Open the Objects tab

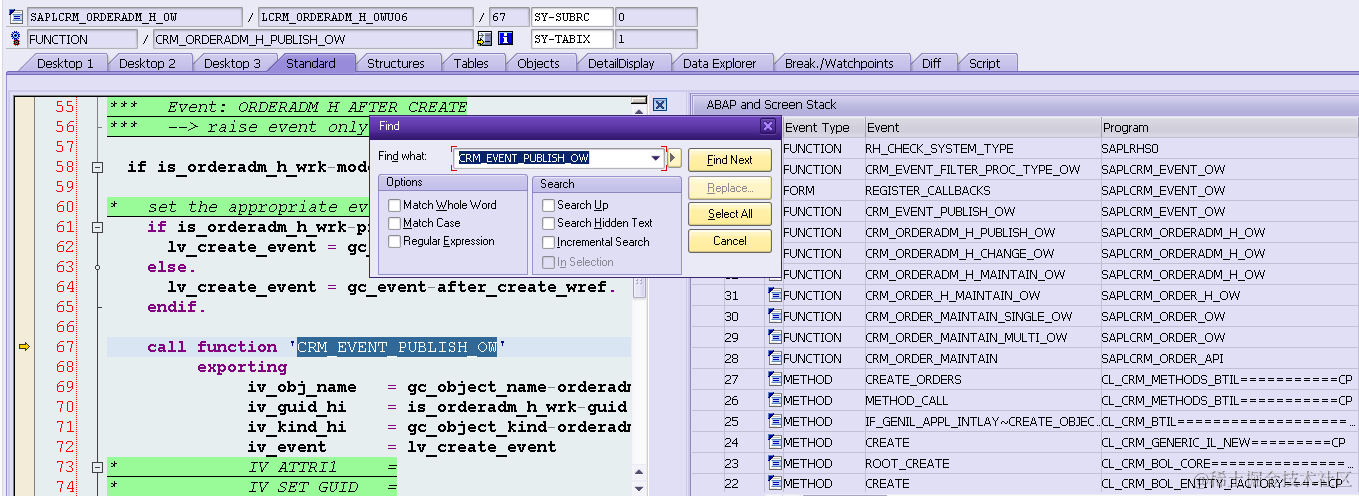pos(538,63)
